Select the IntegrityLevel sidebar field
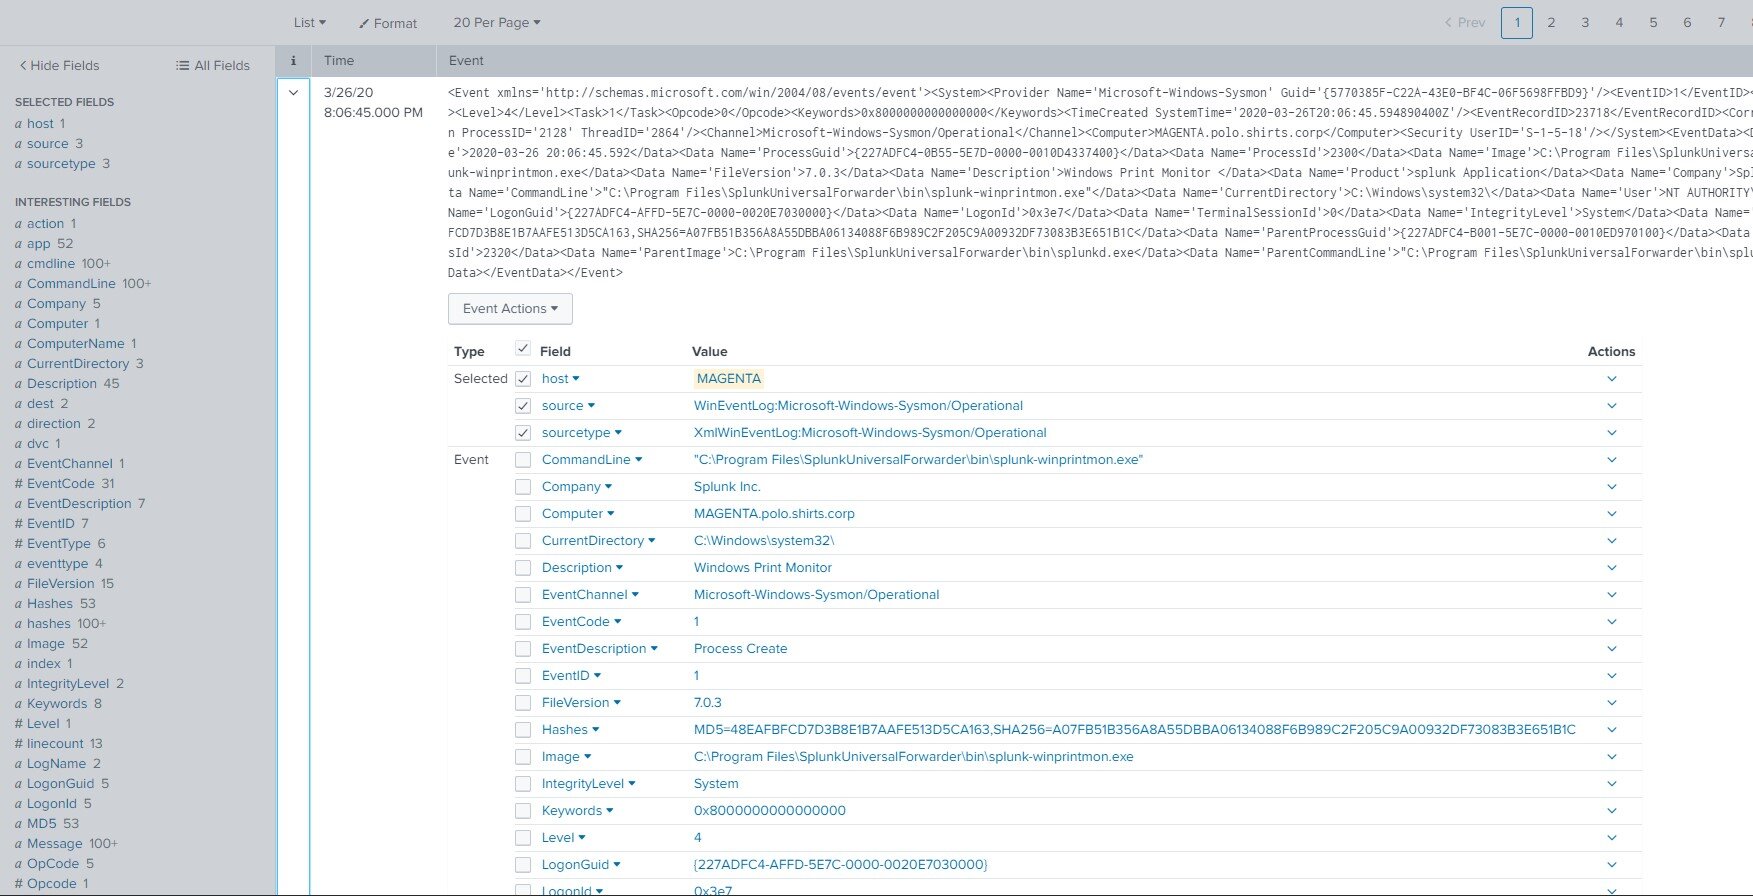The width and height of the screenshot is (1753, 896). (69, 683)
